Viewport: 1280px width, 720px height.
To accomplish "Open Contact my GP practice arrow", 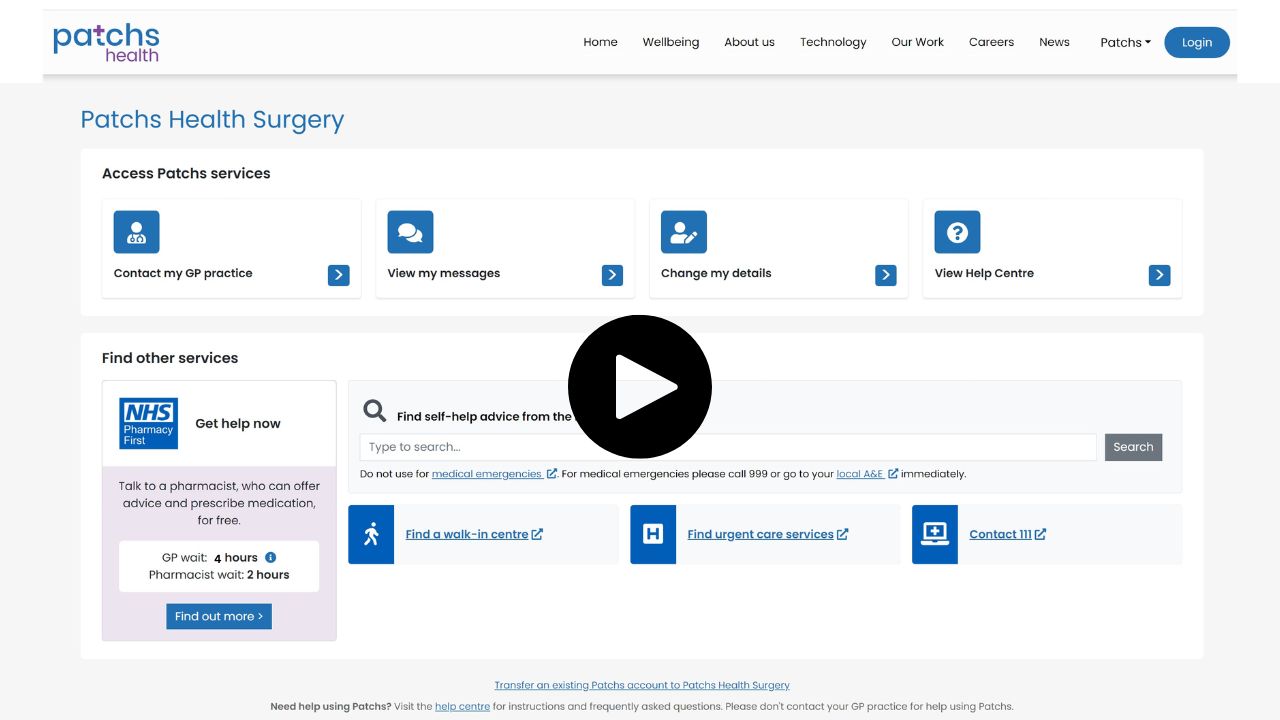I will (339, 275).
